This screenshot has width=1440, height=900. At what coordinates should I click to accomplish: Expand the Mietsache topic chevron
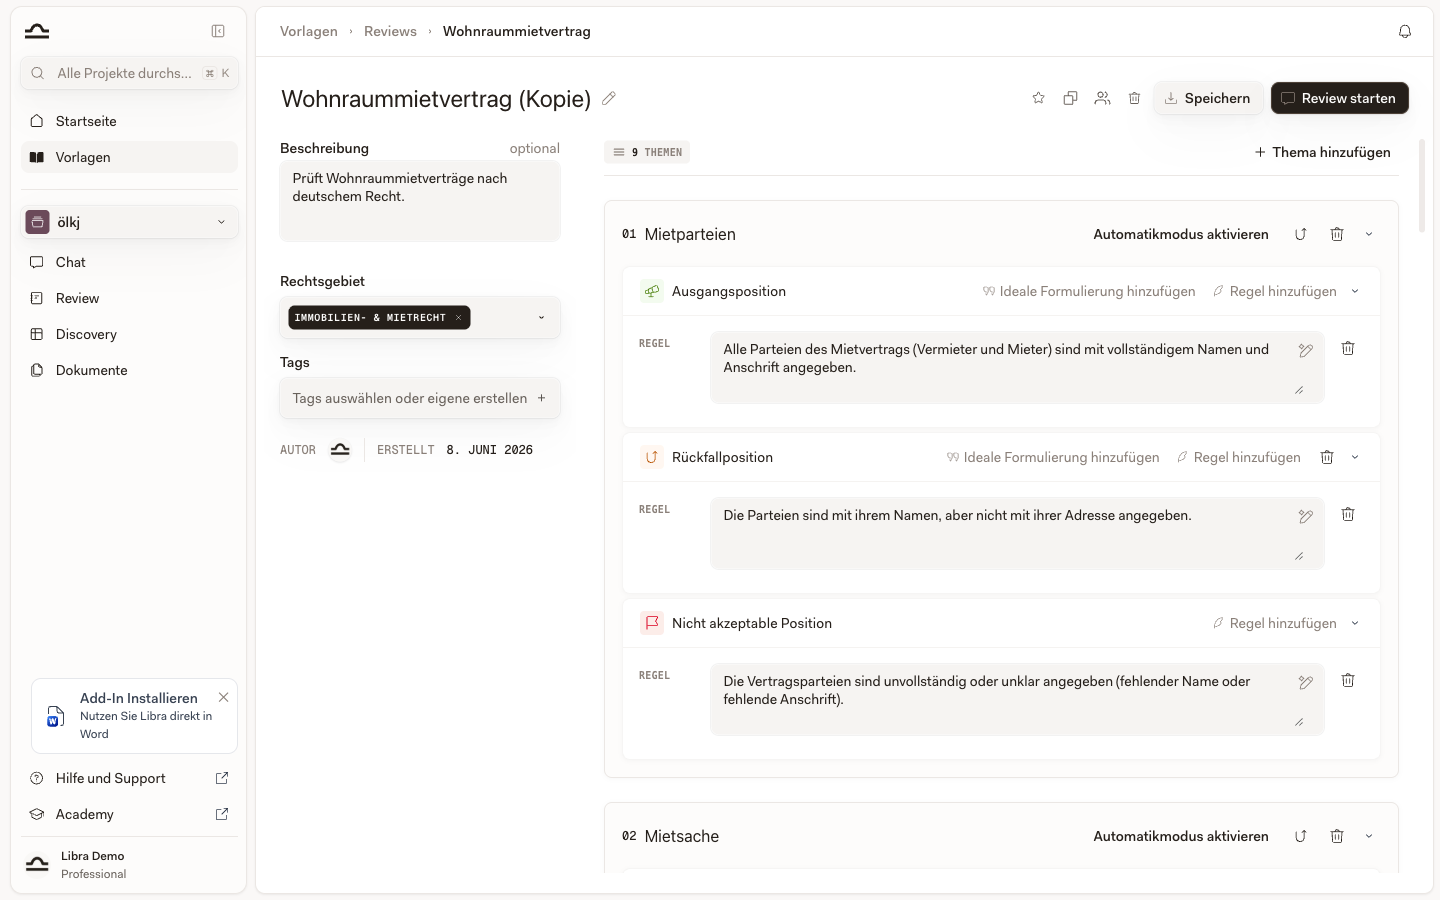1369,836
